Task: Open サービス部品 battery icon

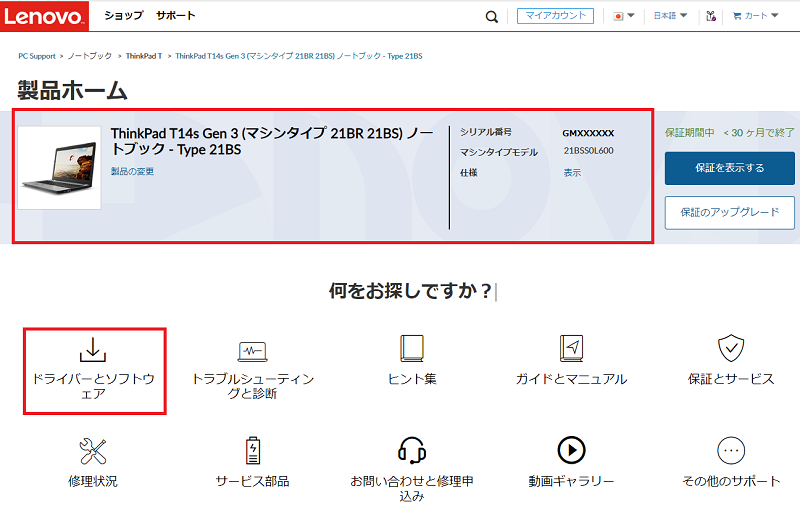Action: click(253, 450)
